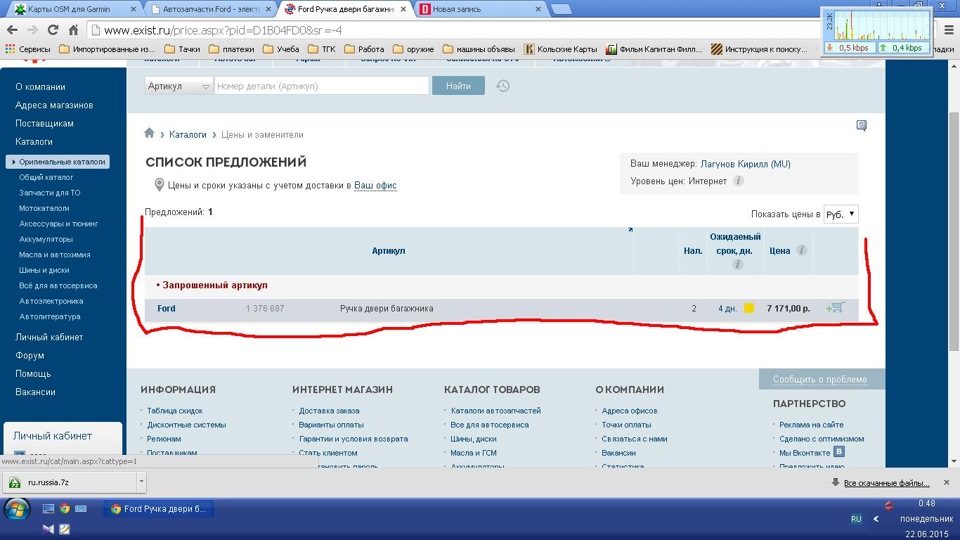Open the Windows Start button
The image size is (960, 540).
(x=17, y=509)
